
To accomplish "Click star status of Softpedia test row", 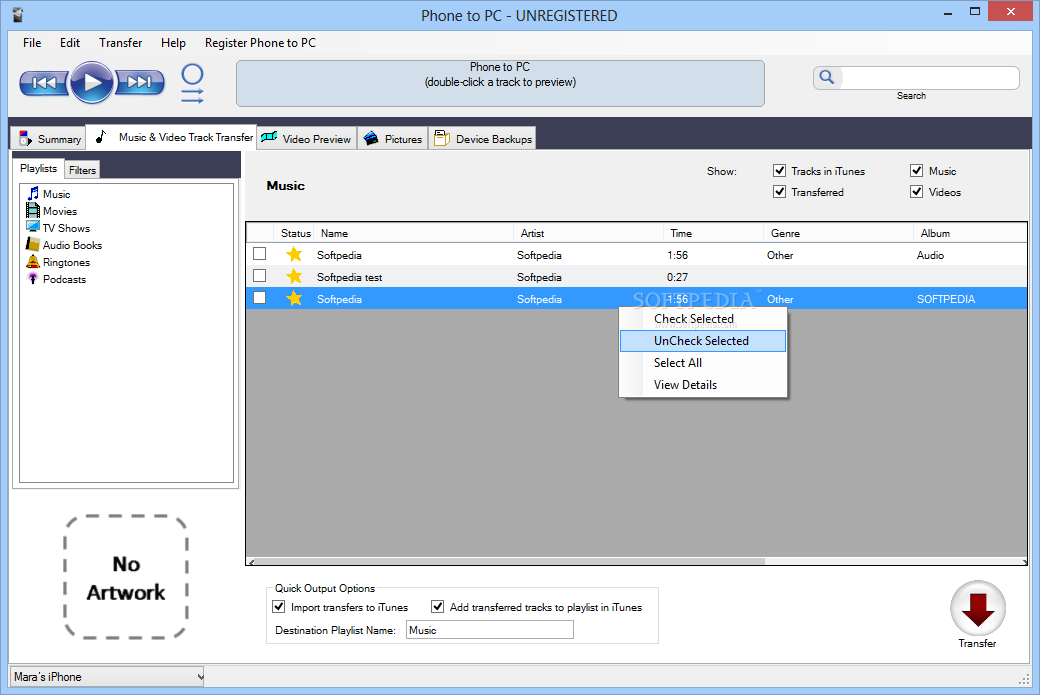I will click(294, 277).
